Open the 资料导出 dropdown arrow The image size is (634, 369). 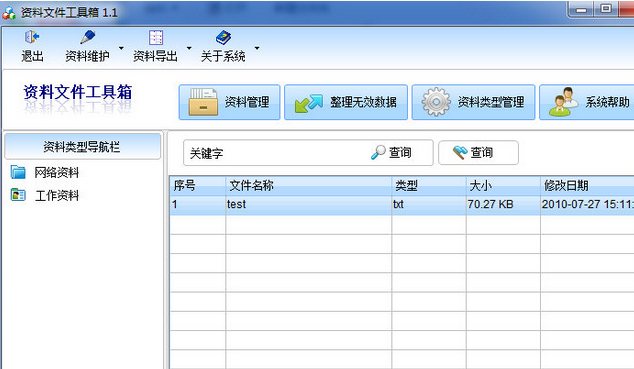coord(189,48)
